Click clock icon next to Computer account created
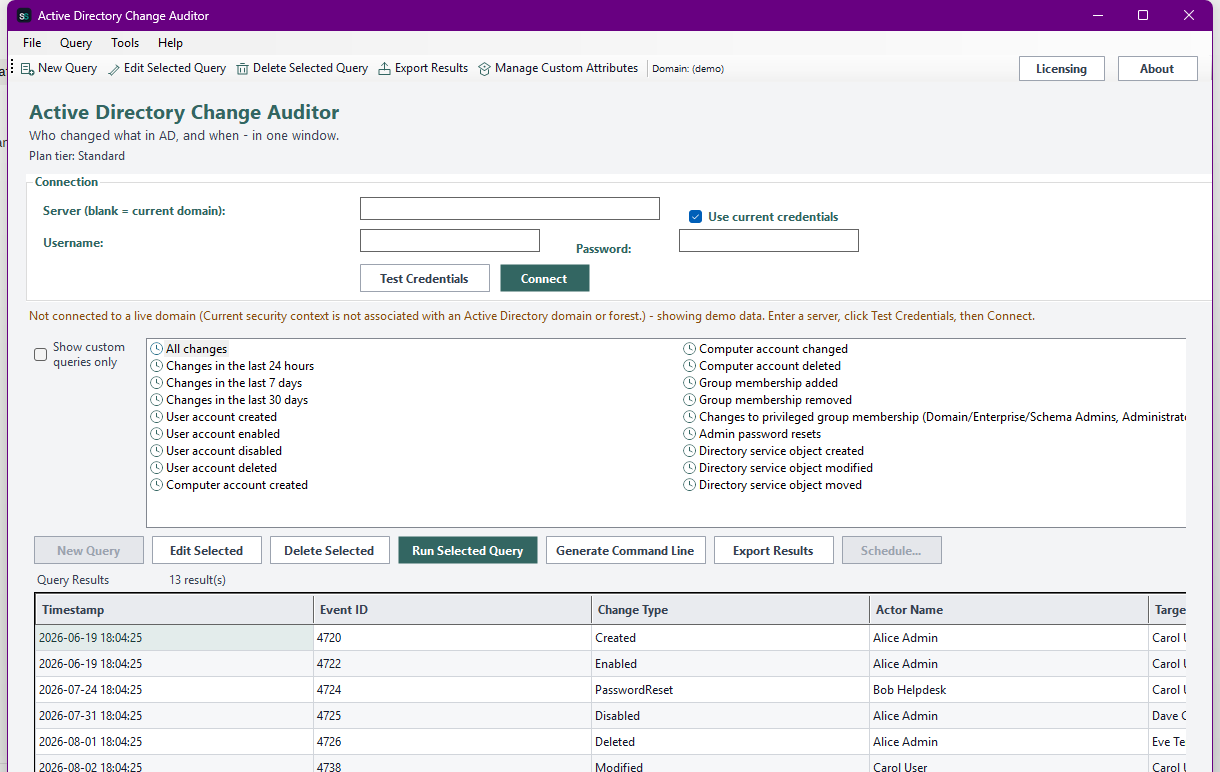Image resolution: width=1220 pixels, height=772 pixels. 157,485
